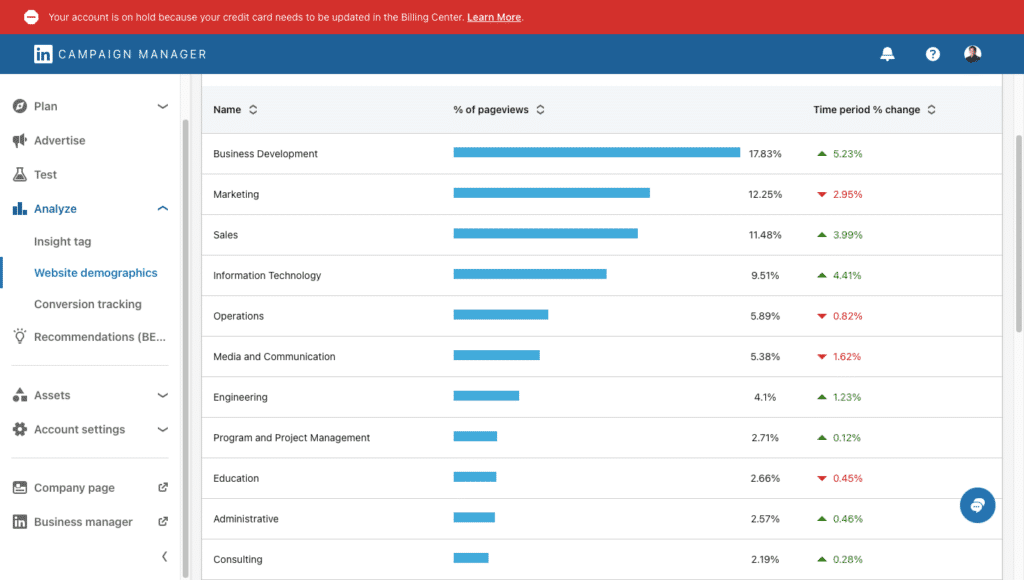Screen dimensions: 1024x580
Task: Open Business manager external link icon
Action: [163, 521]
